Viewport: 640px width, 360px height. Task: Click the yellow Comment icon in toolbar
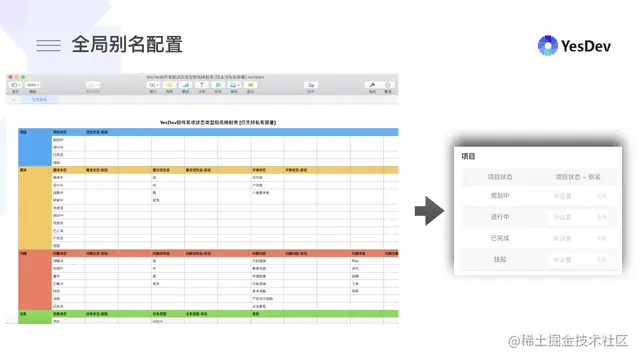[251, 85]
